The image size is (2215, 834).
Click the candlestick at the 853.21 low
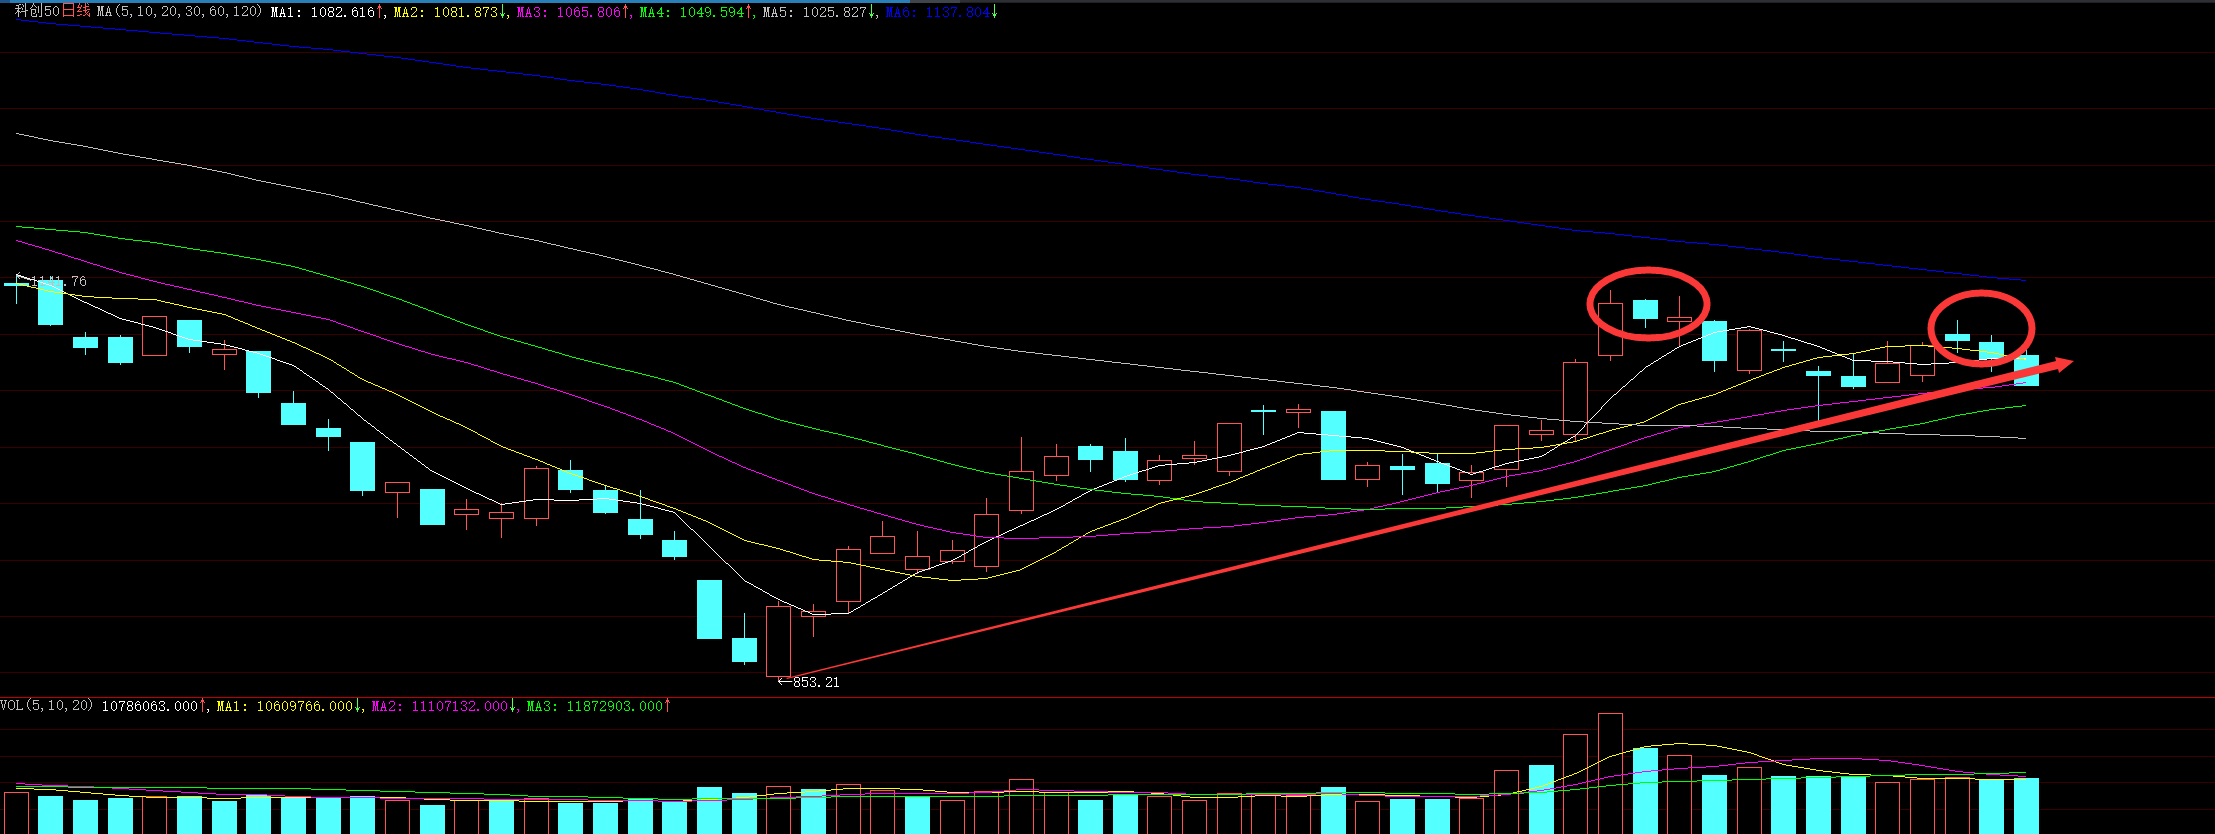click(x=778, y=641)
